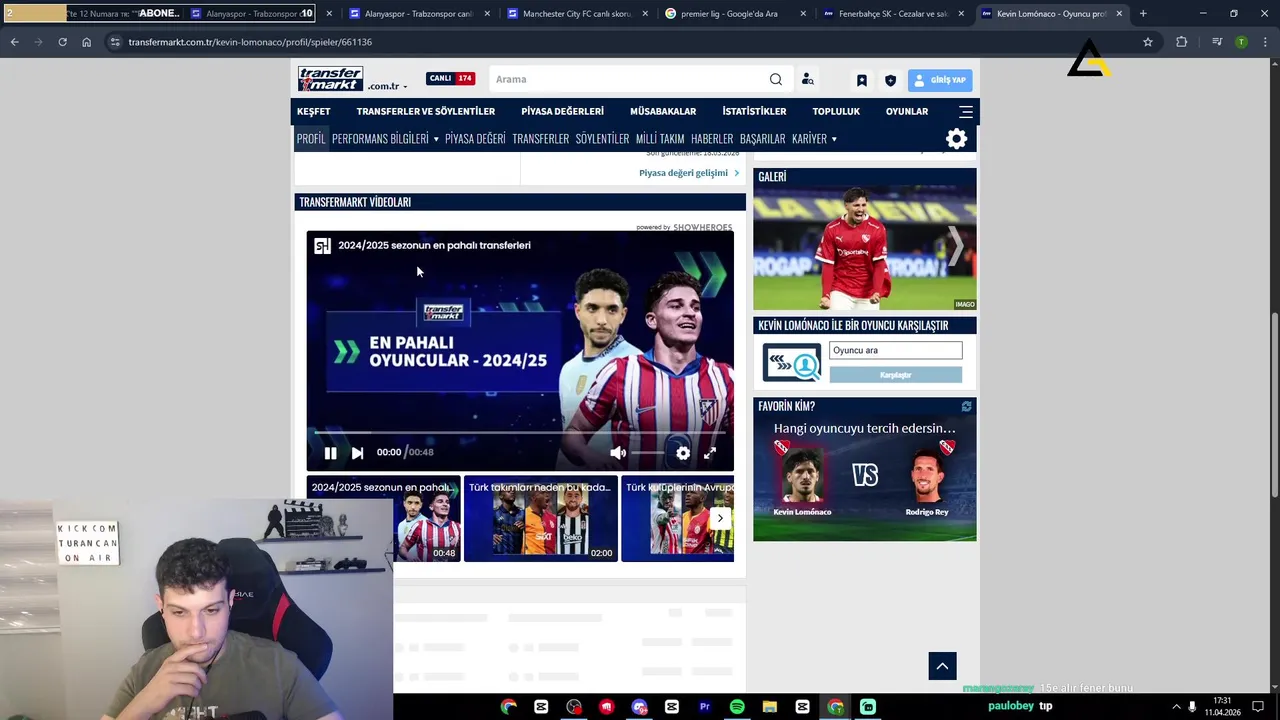
Task: Open the hamburger menu in navigation bar
Action: pyautogui.click(x=966, y=111)
